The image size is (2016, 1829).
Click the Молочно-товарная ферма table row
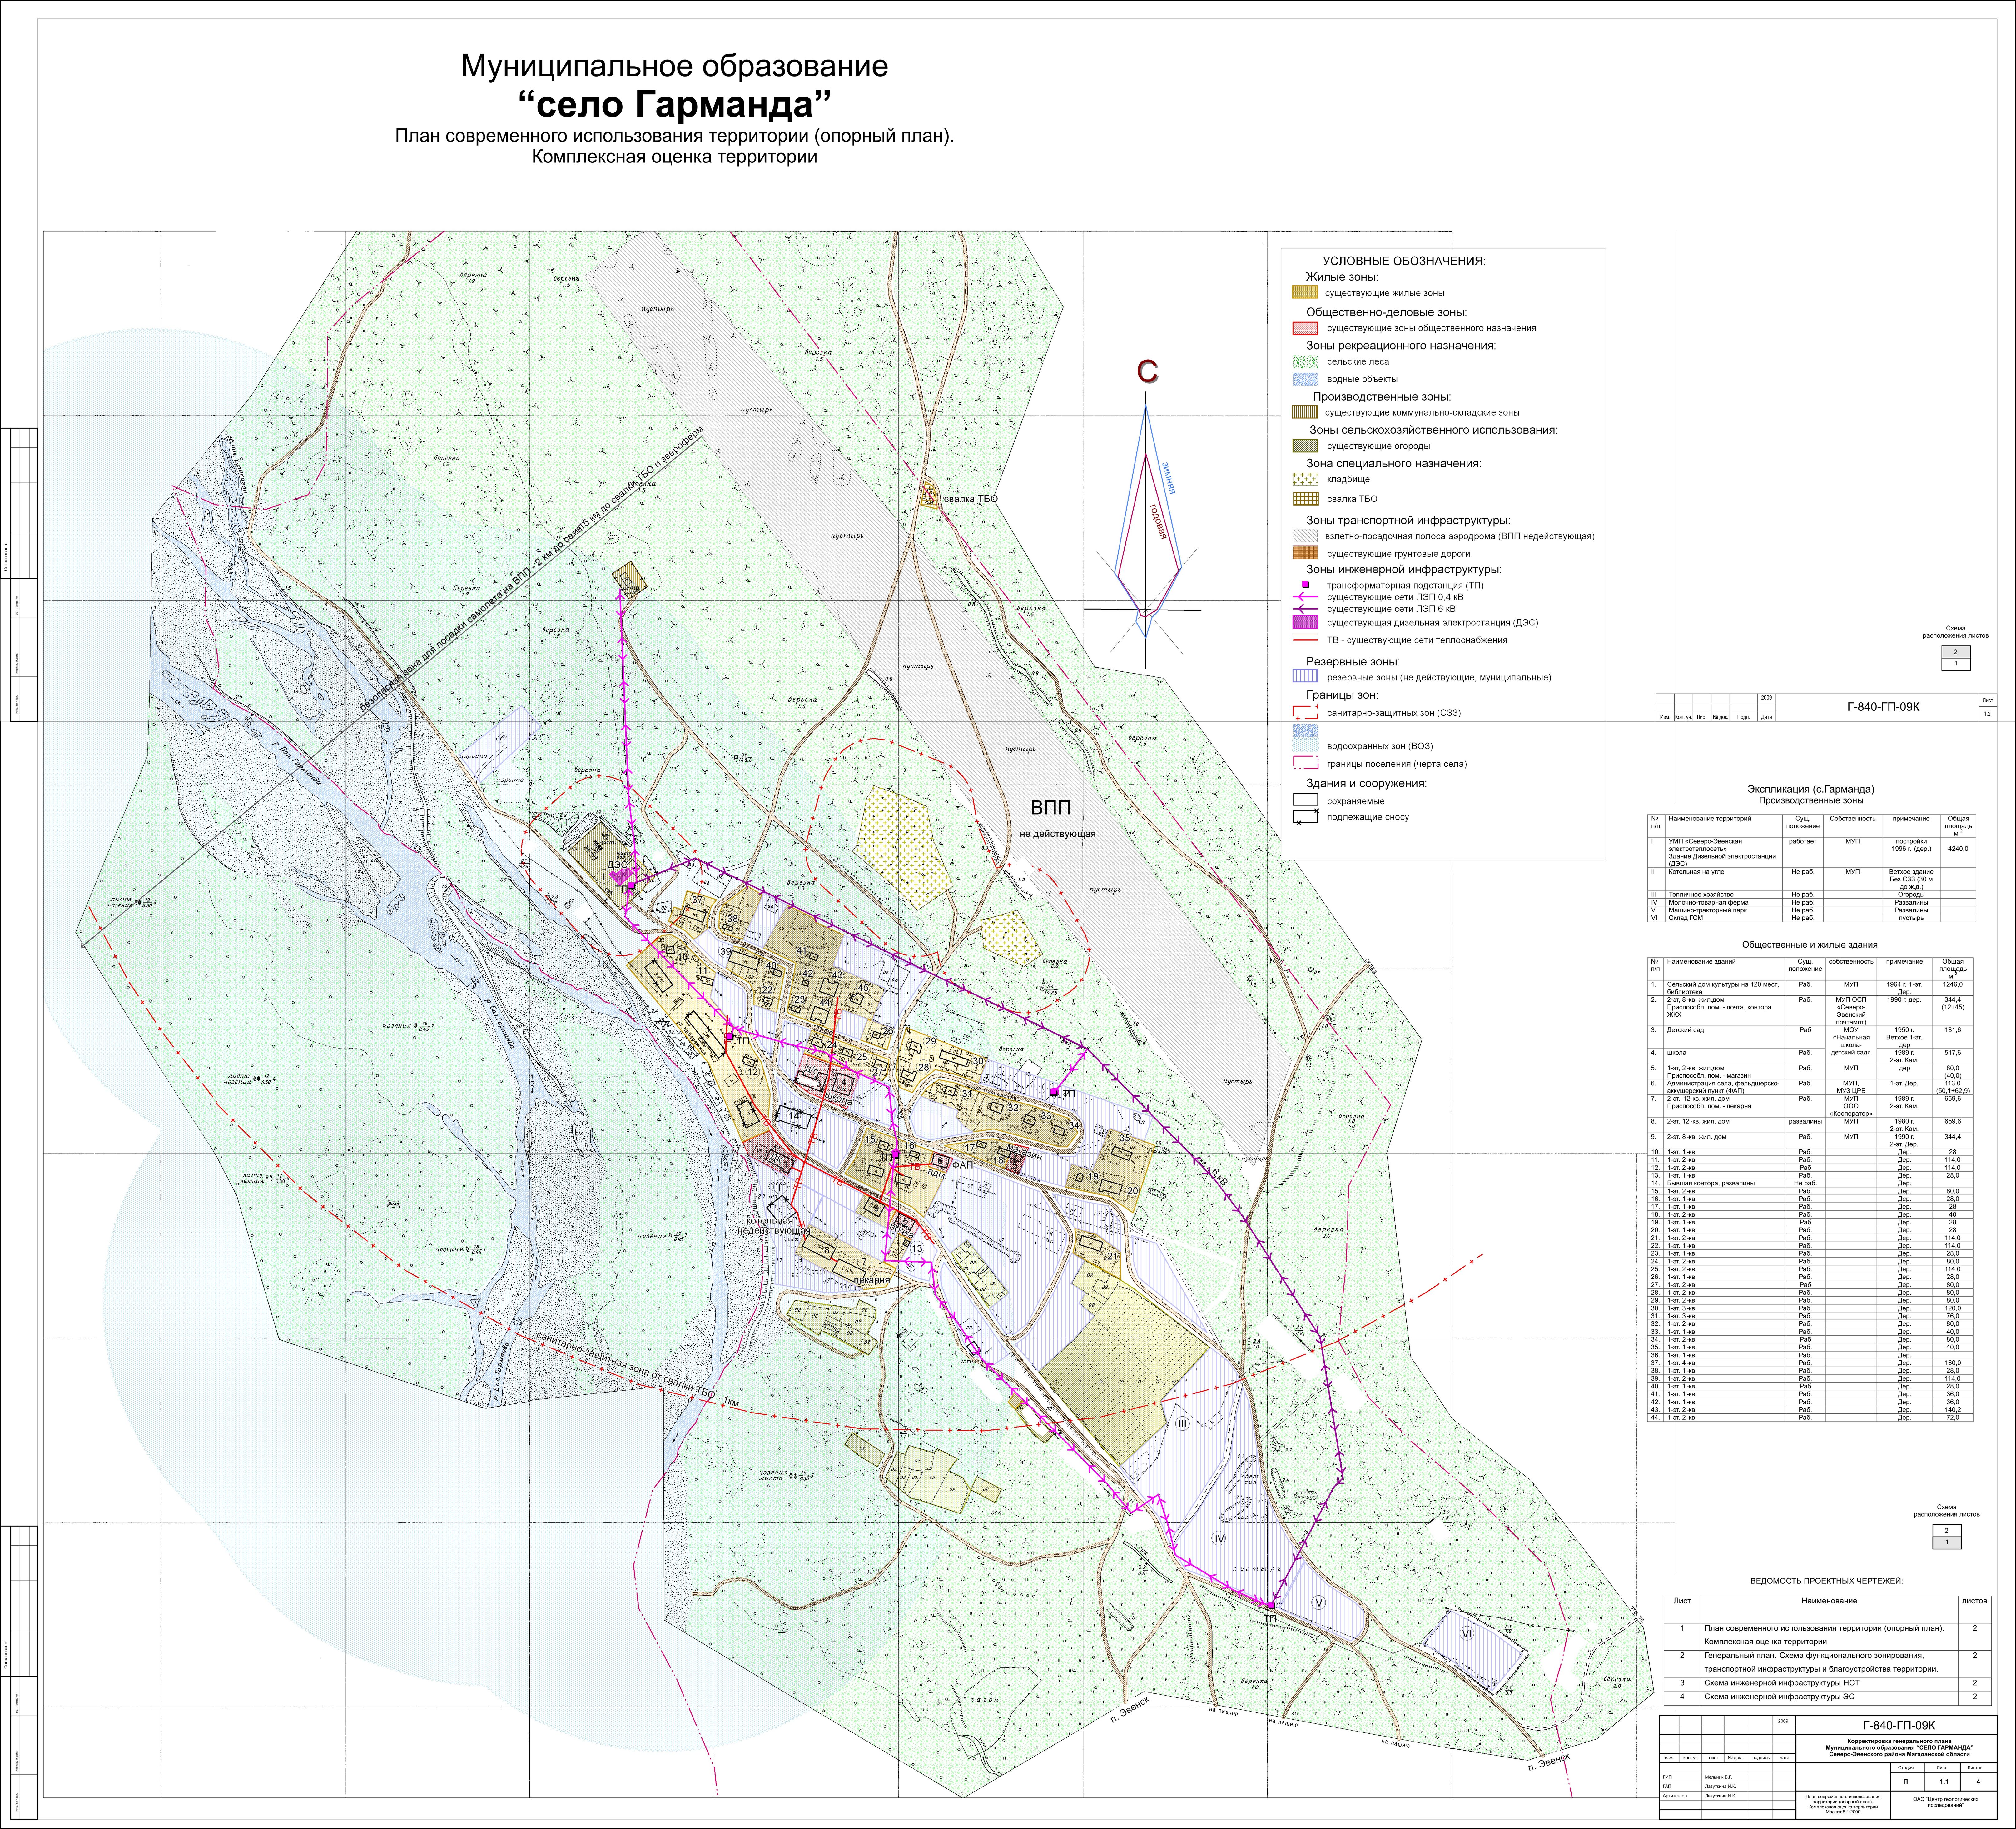pos(1812,902)
